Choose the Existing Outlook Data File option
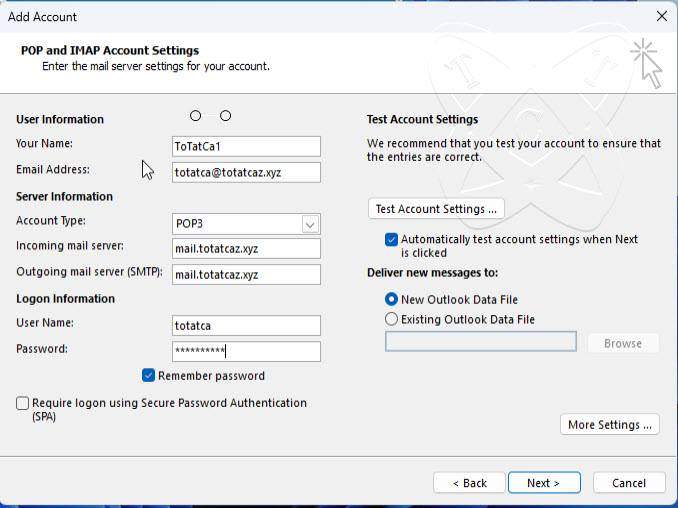This screenshot has width=678, height=508. 391,319
